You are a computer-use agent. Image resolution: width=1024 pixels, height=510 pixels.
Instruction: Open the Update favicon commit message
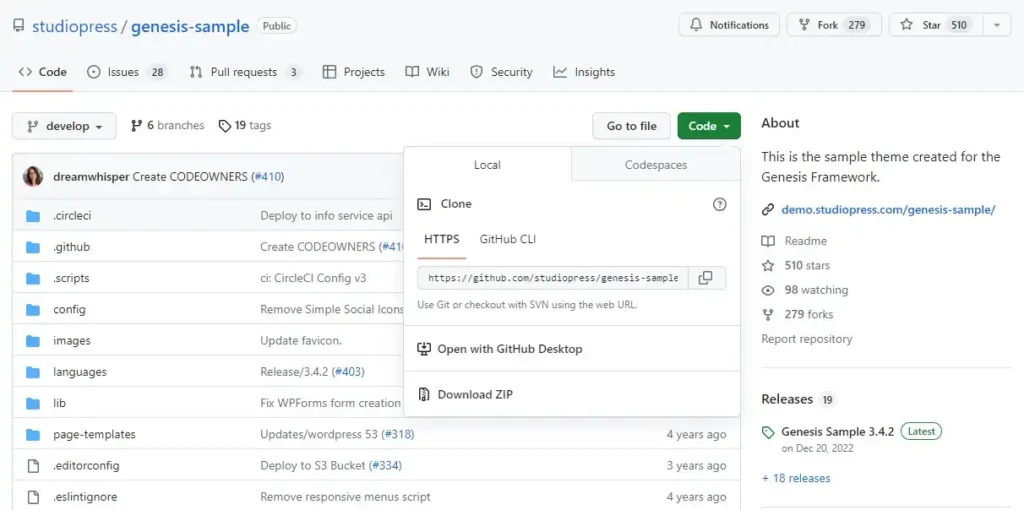[301, 341]
